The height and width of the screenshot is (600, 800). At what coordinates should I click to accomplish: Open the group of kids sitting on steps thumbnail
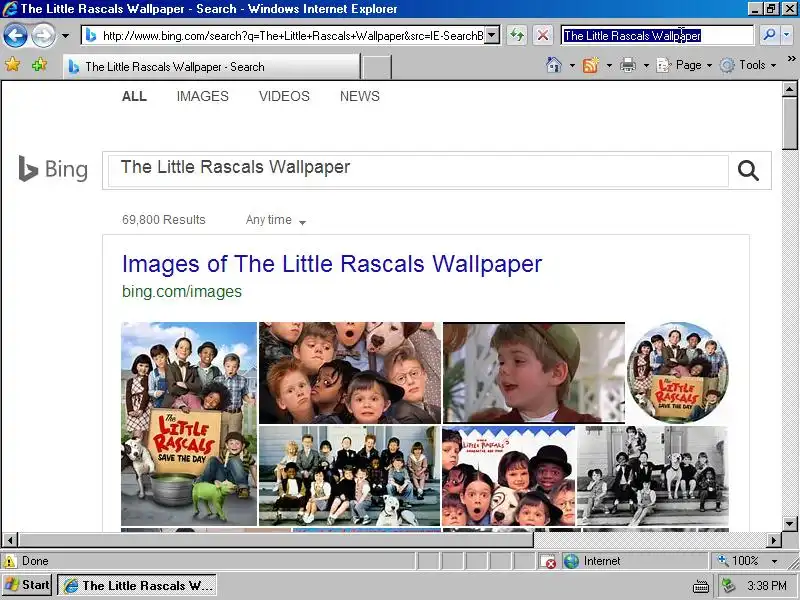coord(349,476)
